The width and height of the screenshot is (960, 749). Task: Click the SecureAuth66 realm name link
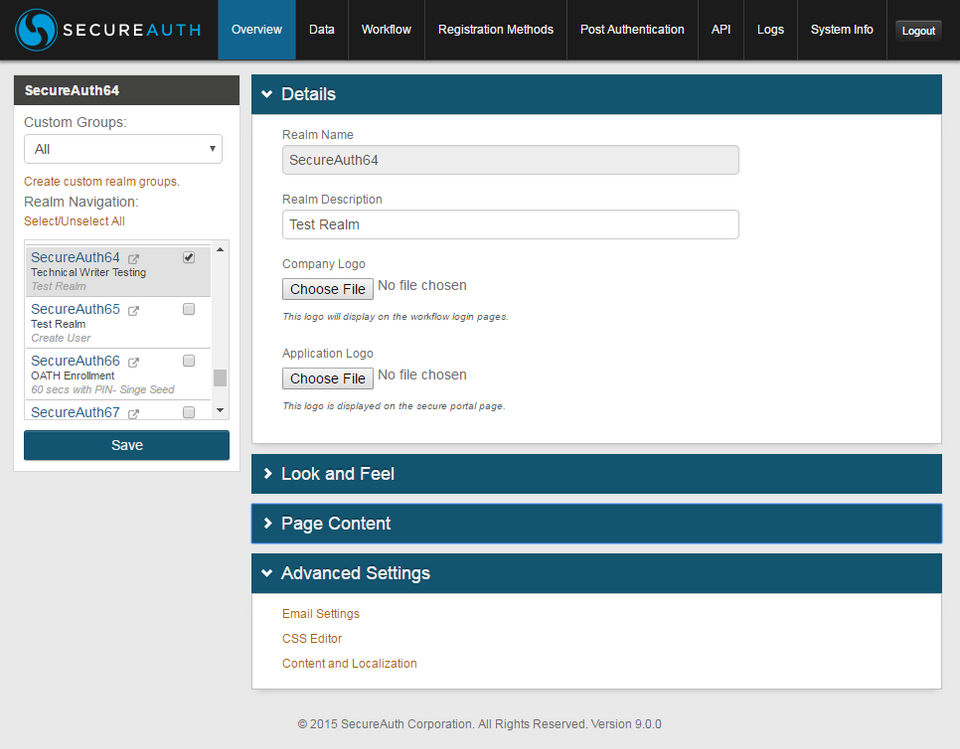[x=75, y=361]
